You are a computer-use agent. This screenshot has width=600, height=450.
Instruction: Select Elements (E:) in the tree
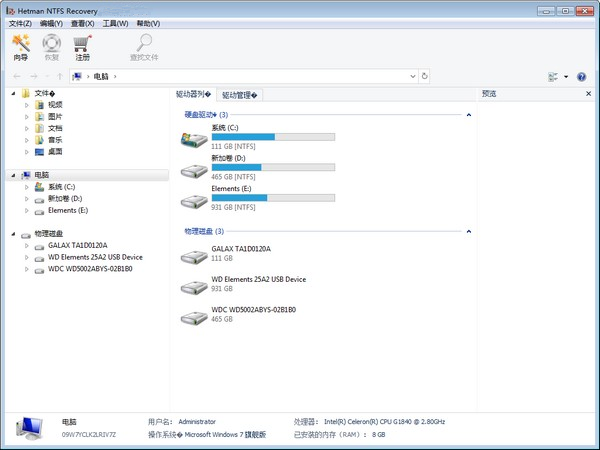pos(68,210)
